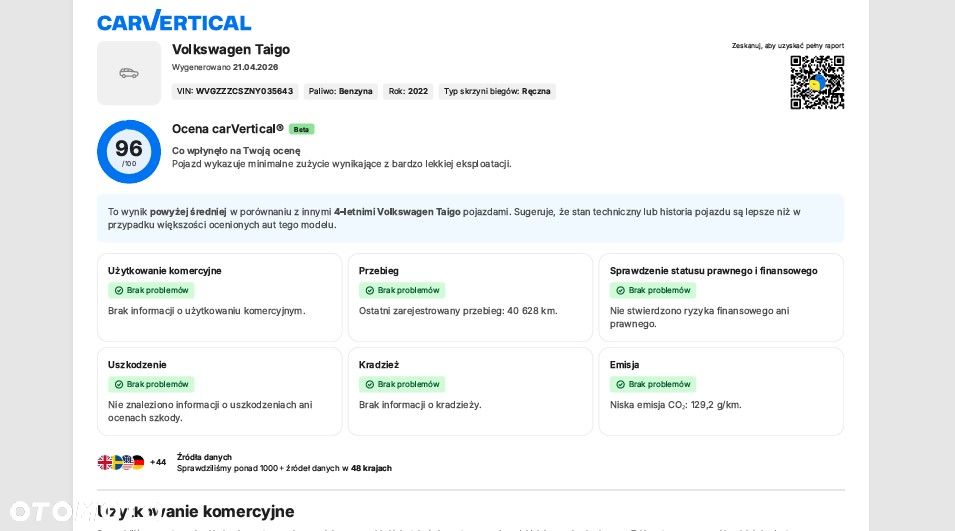Click the Wygenerowano 21.04.2026 date
Image resolution: width=955 pixels, height=531 pixels.
[x=225, y=67]
